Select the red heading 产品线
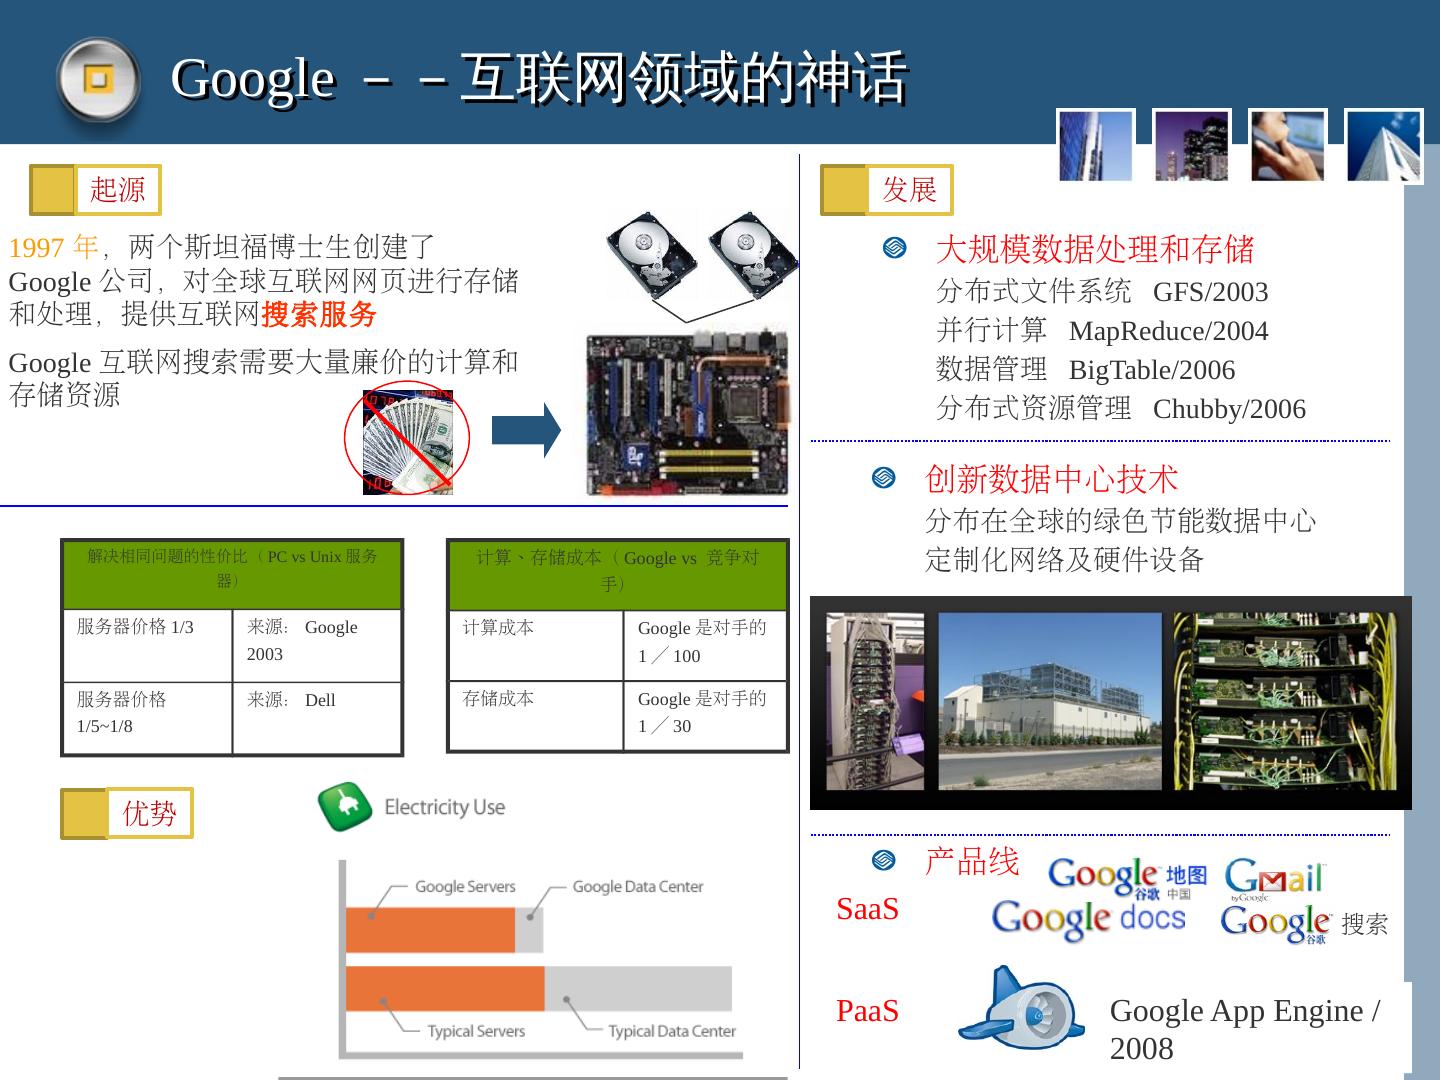Image resolution: width=1440 pixels, height=1080 pixels. pyautogui.click(x=972, y=861)
